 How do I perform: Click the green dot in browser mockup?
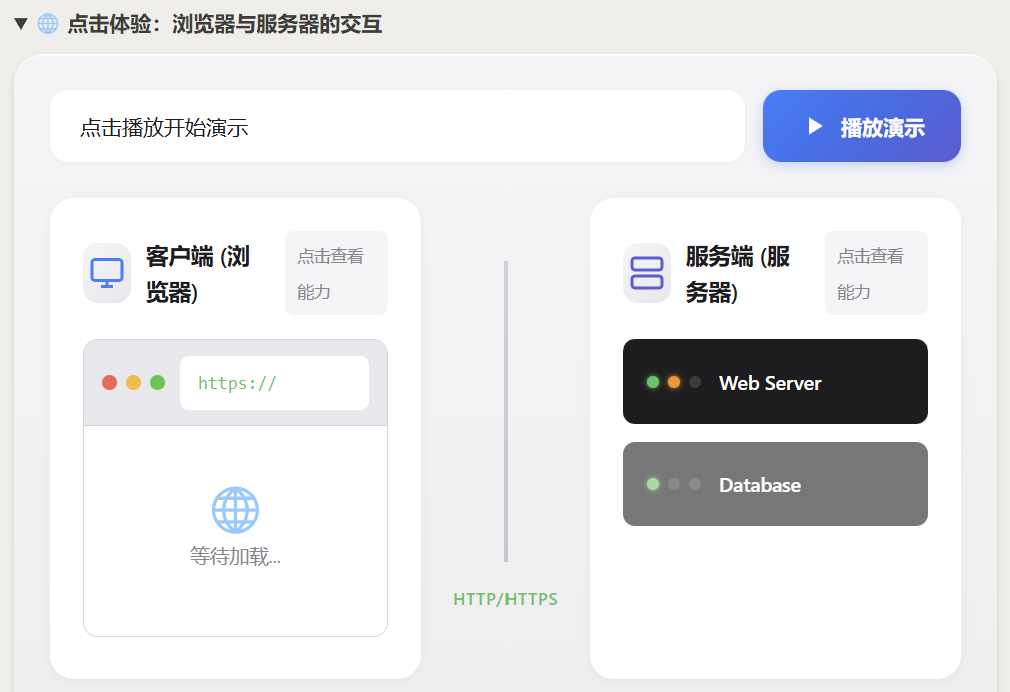tap(157, 383)
